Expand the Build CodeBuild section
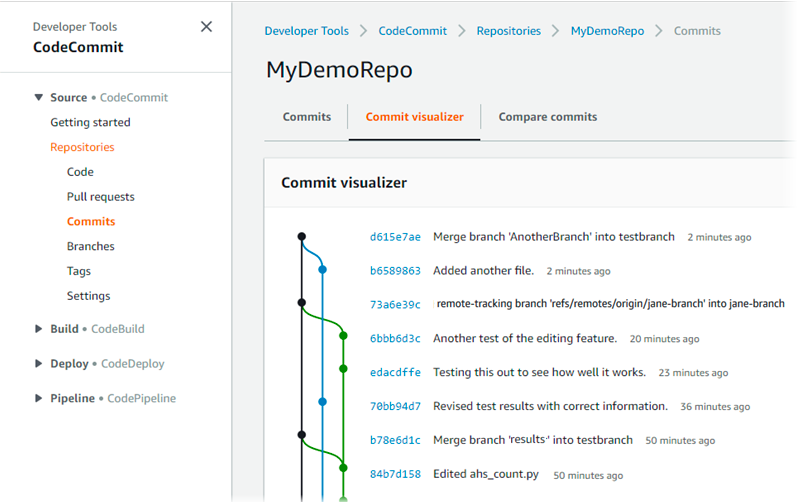 click(x=38, y=329)
